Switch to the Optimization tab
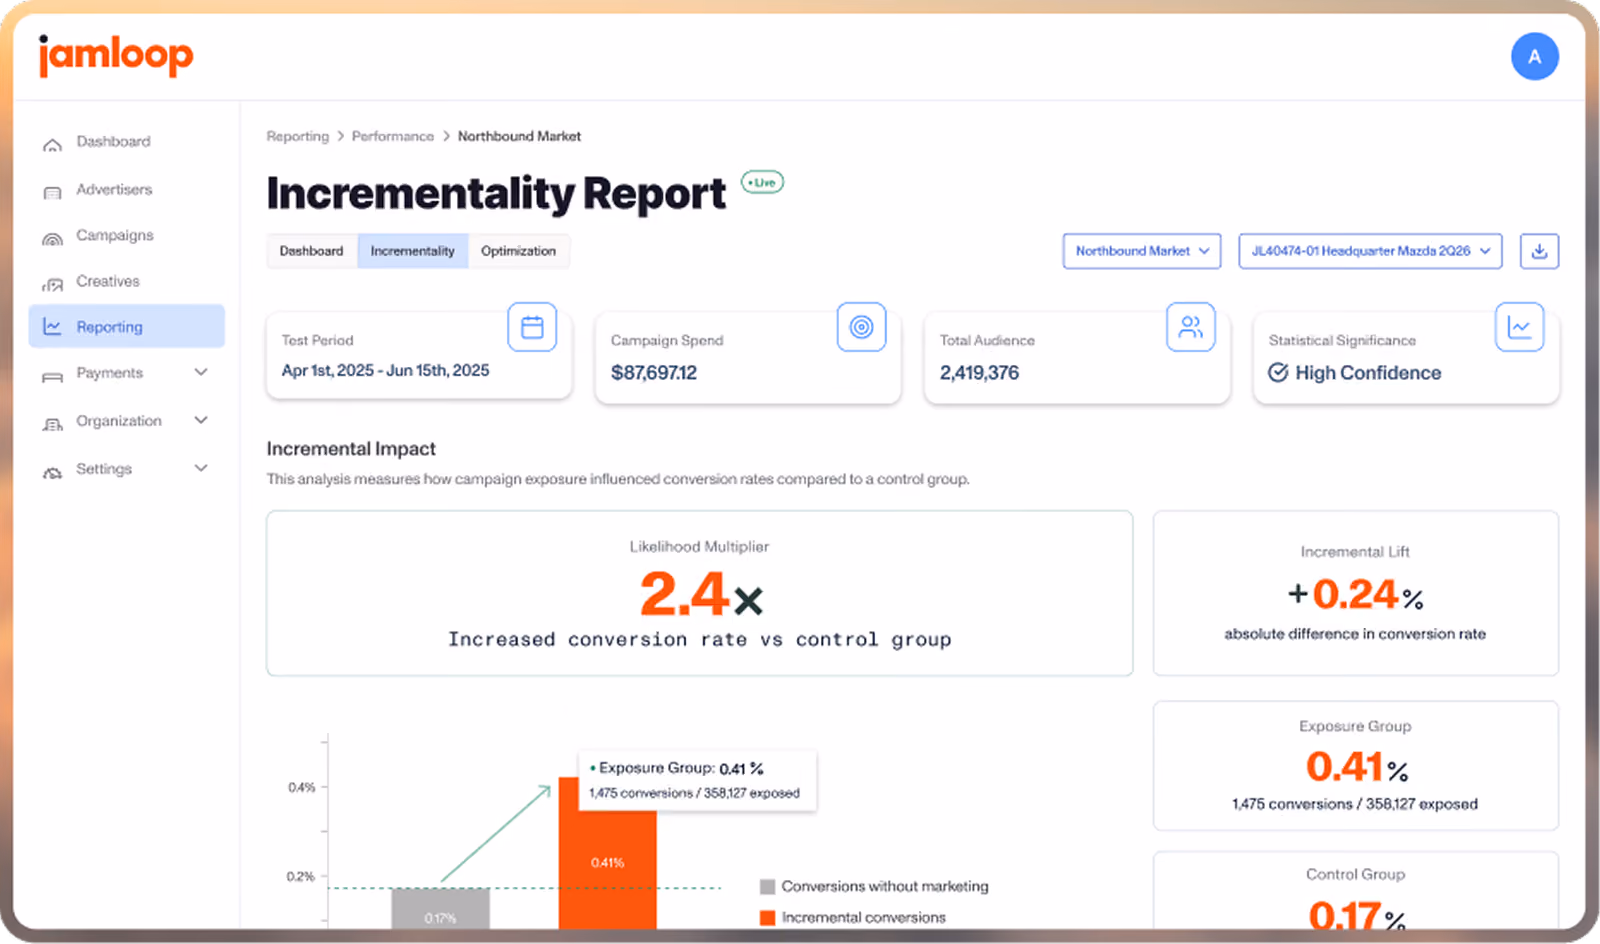 tap(518, 251)
